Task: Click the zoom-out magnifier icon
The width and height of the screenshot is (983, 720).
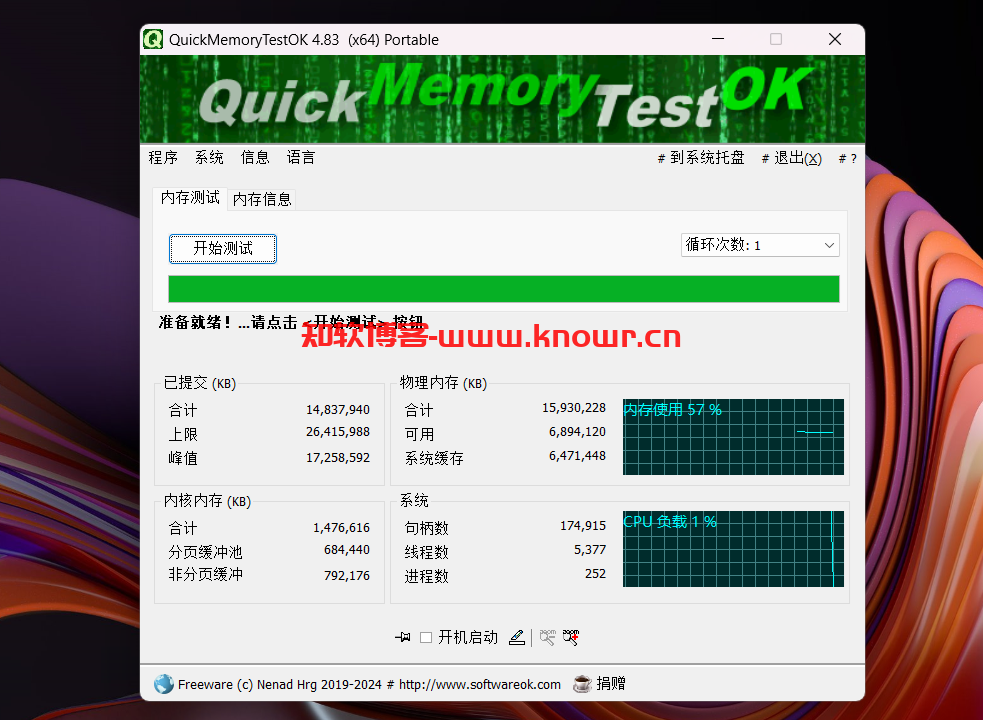Action: point(547,638)
